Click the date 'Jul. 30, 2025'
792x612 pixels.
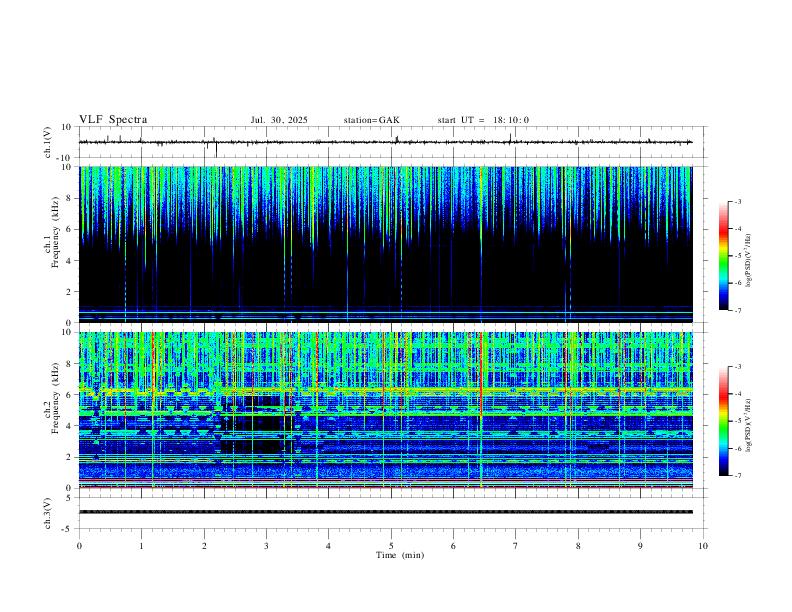pos(279,120)
